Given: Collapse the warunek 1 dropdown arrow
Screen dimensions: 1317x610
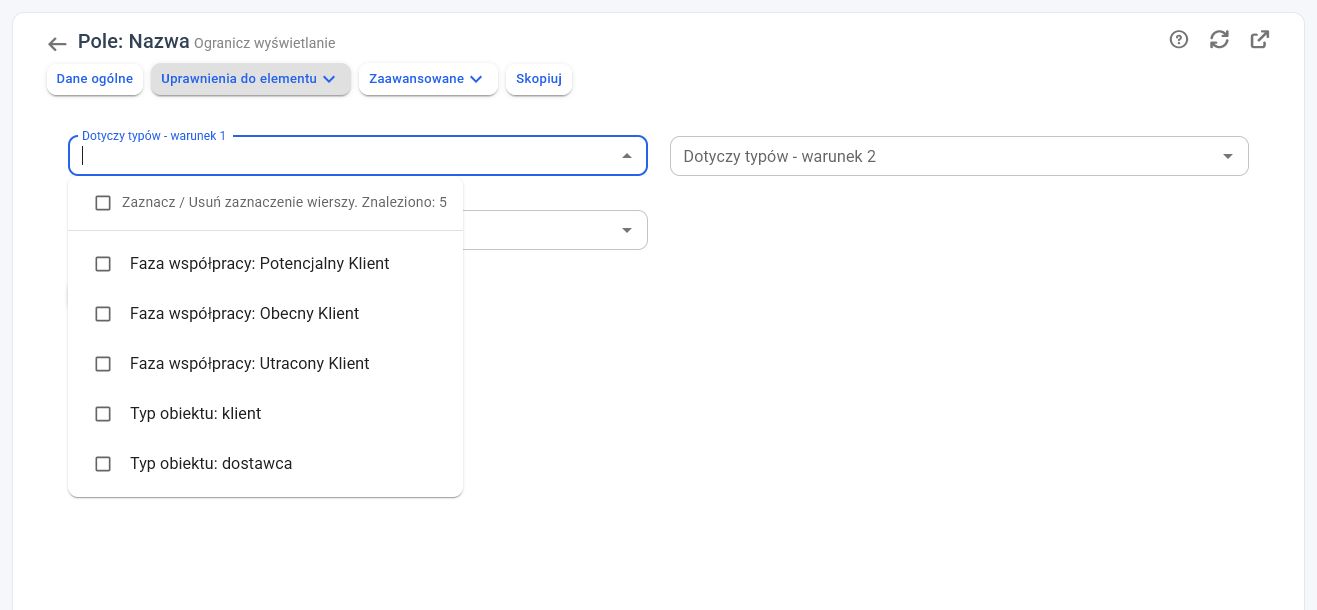Looking at the screenshot, I should [x=627, y=156].
